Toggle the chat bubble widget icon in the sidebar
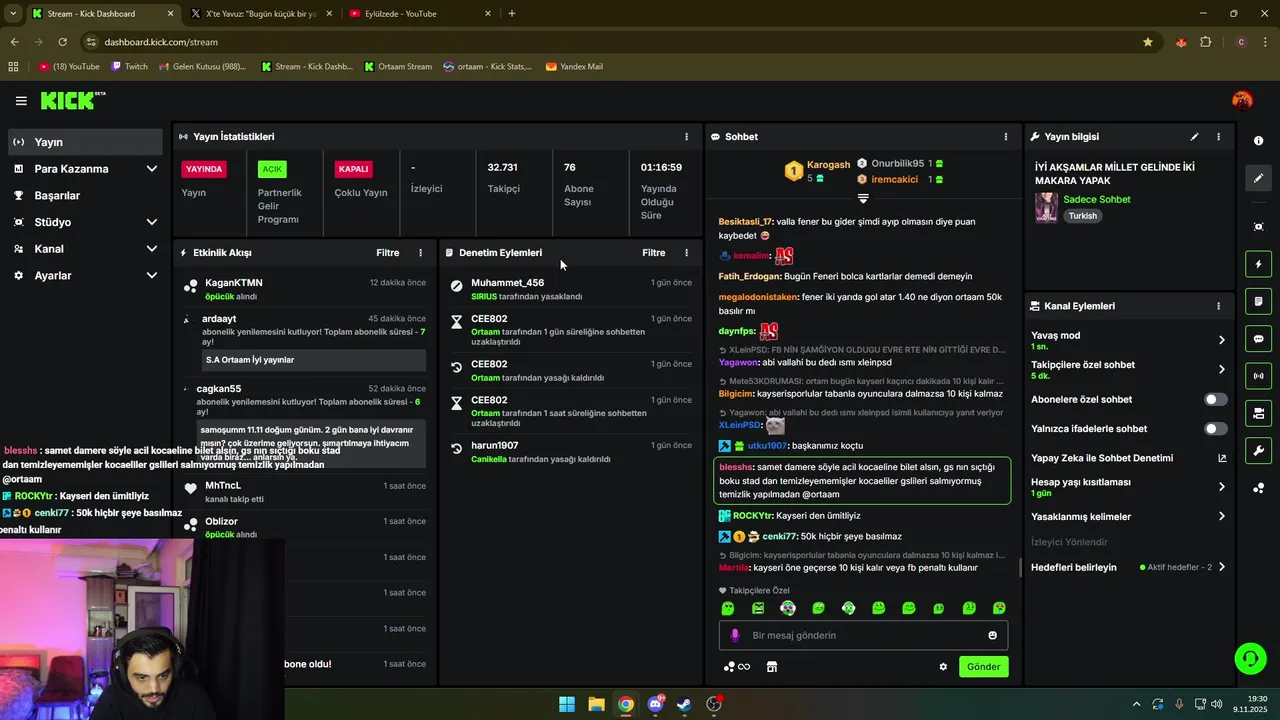The image size is (1280, 720). pyautogui.click(x=1258, y=339)
